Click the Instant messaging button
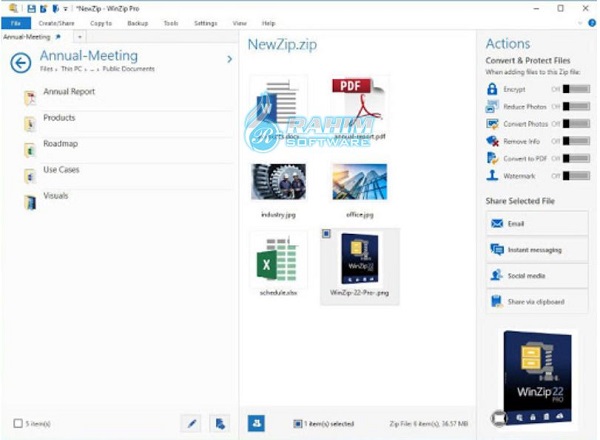 tap(537, 249)
